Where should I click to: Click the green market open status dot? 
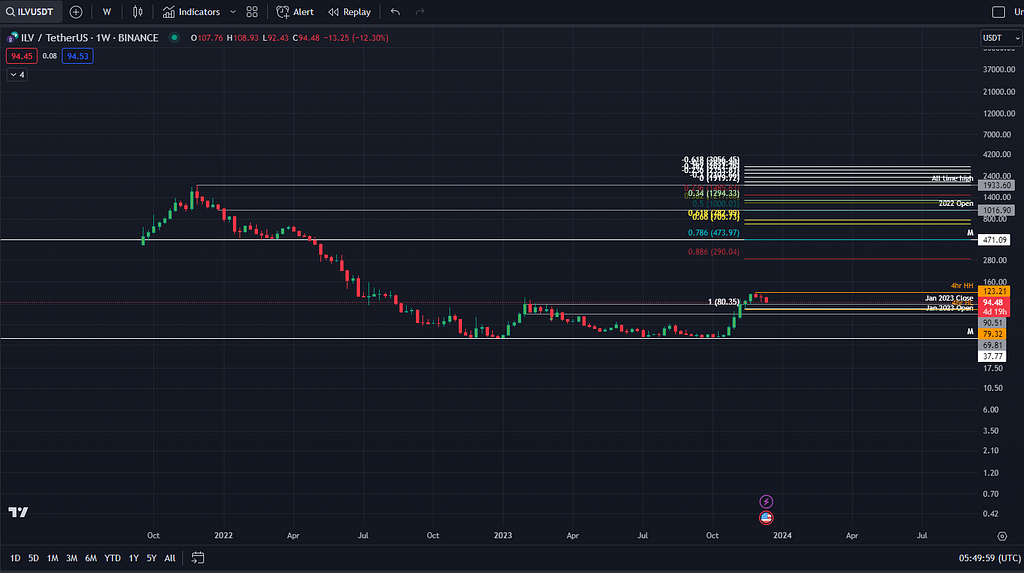174,38
